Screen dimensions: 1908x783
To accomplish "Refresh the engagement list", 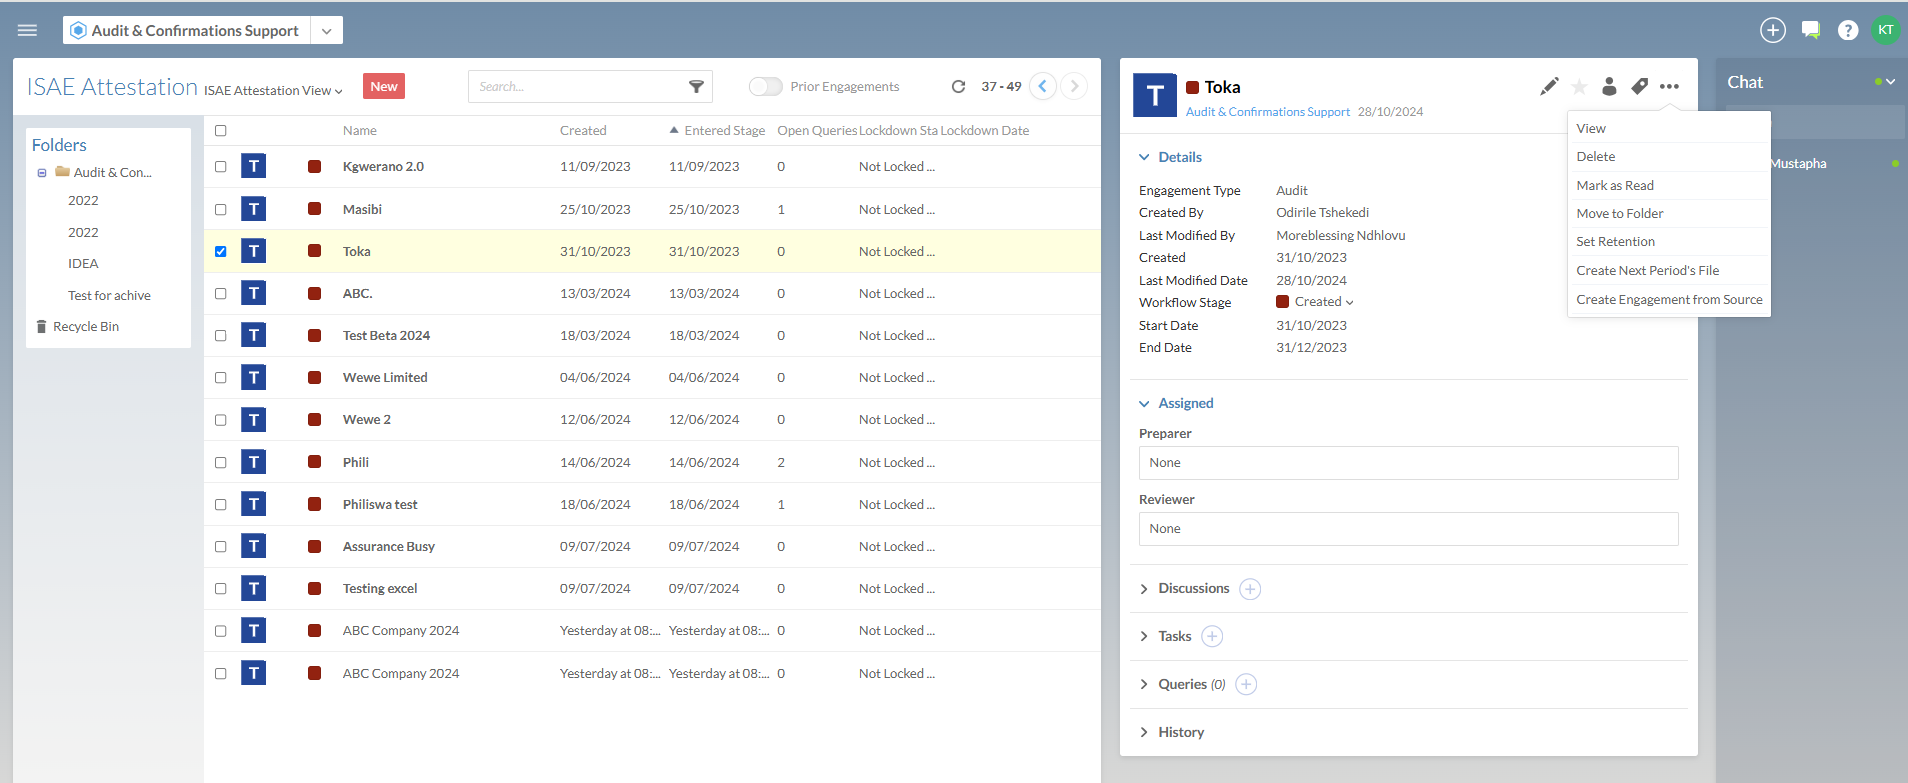I will tap(958, 87).
